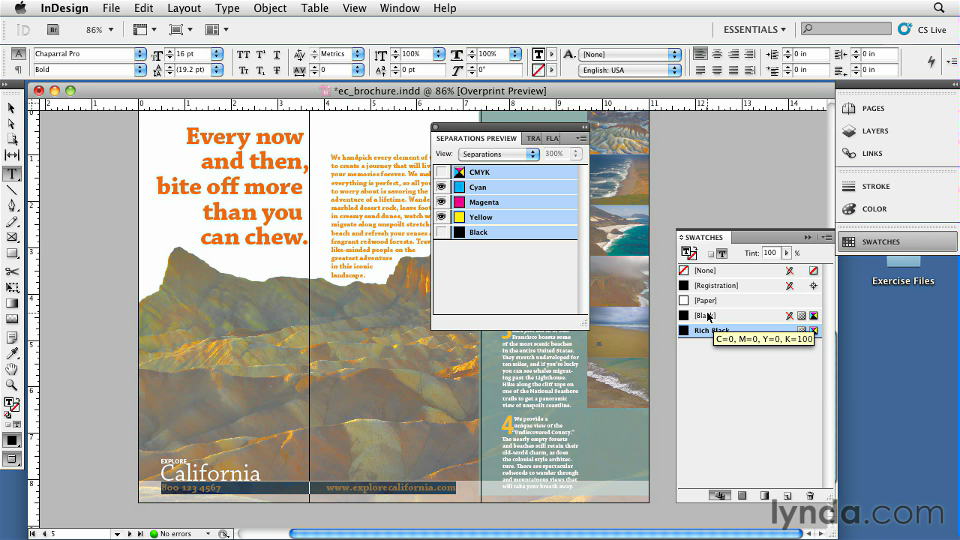Select the [None] swatch
960x540 pixels.
coord(749,271)
